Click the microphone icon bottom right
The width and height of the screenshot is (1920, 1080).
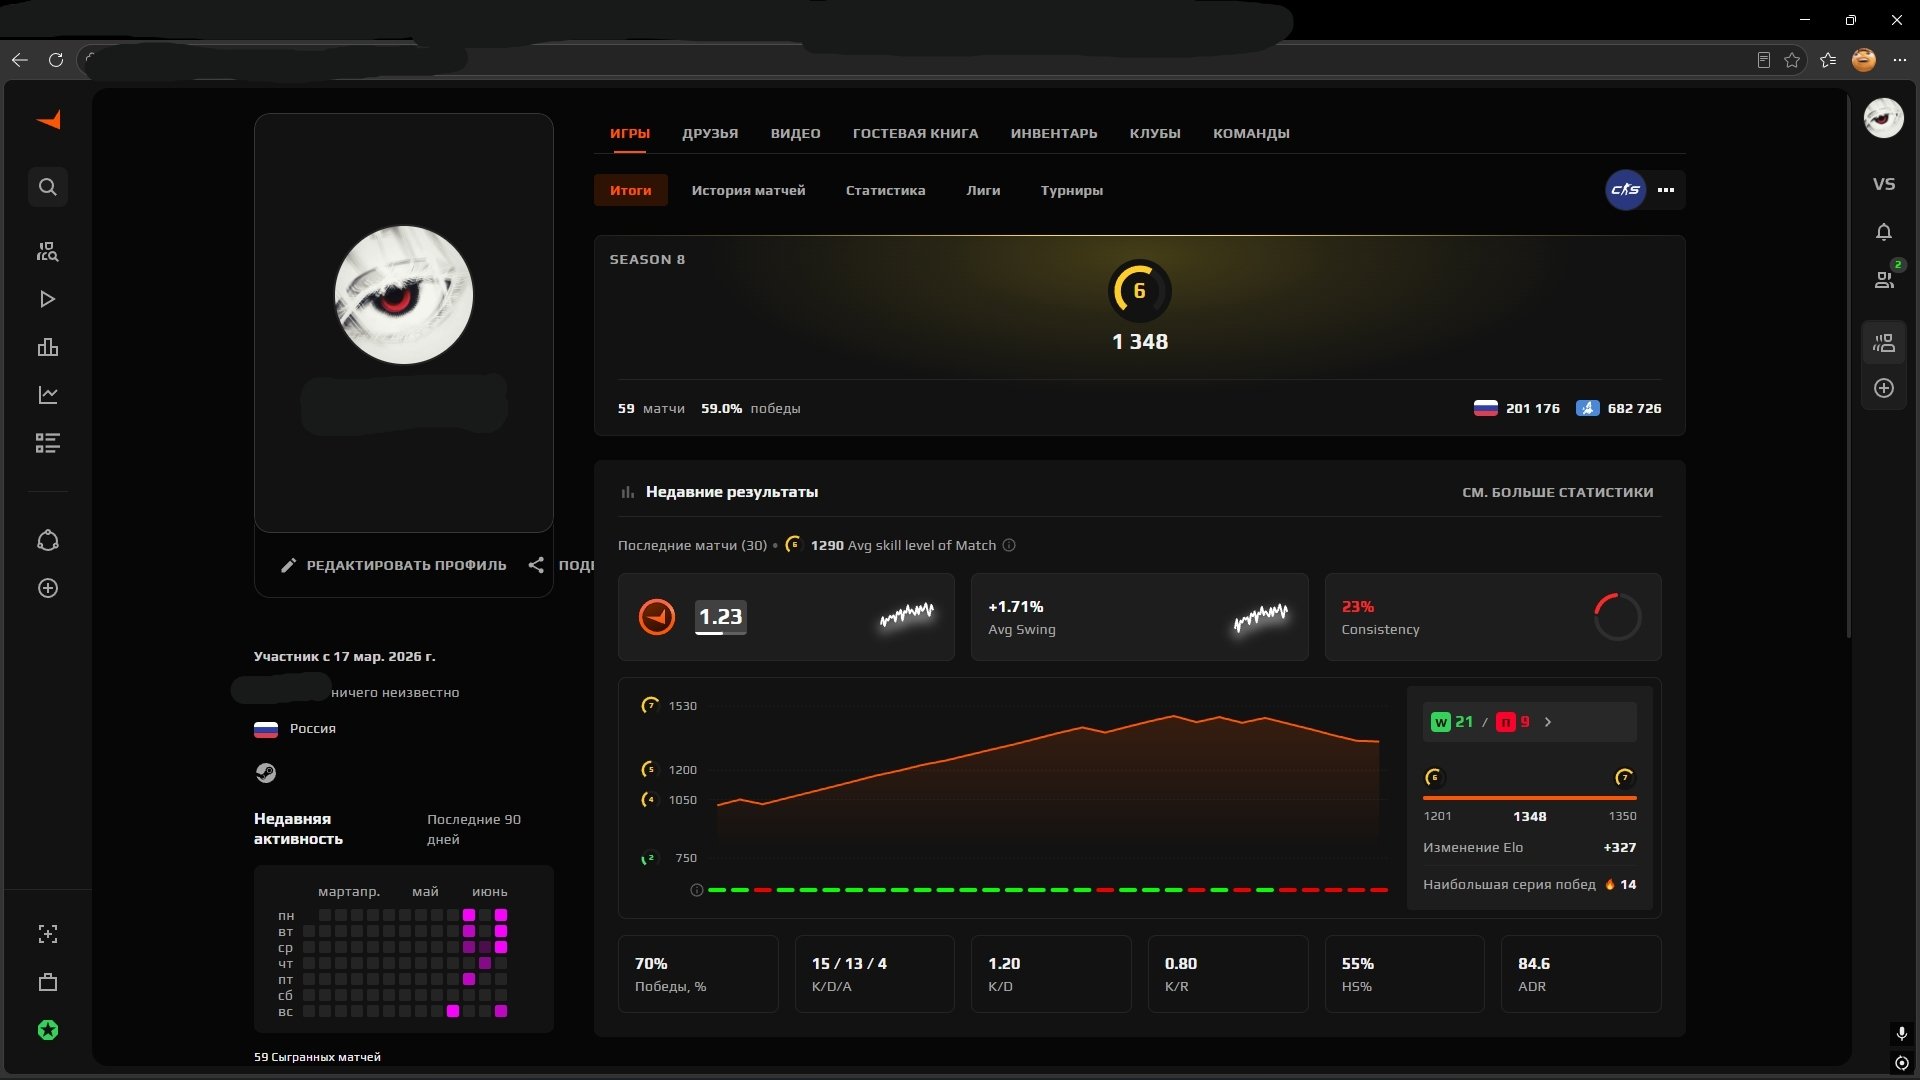click(1902, 1033)
